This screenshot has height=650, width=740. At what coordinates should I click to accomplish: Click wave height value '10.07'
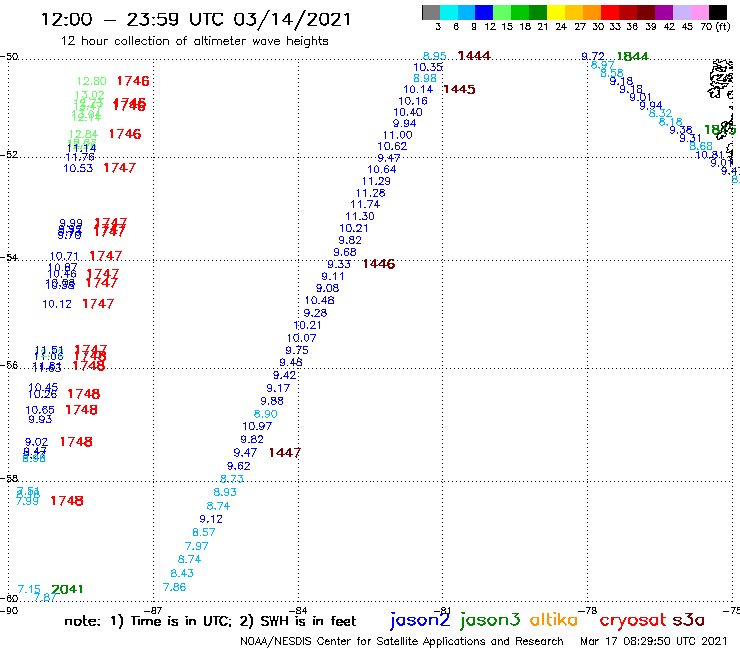(x=301, y=338)
